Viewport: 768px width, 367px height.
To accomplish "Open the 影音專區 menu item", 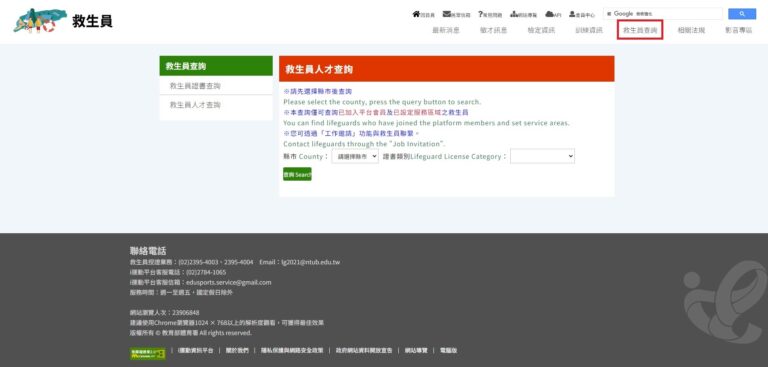I will point(739,30).
